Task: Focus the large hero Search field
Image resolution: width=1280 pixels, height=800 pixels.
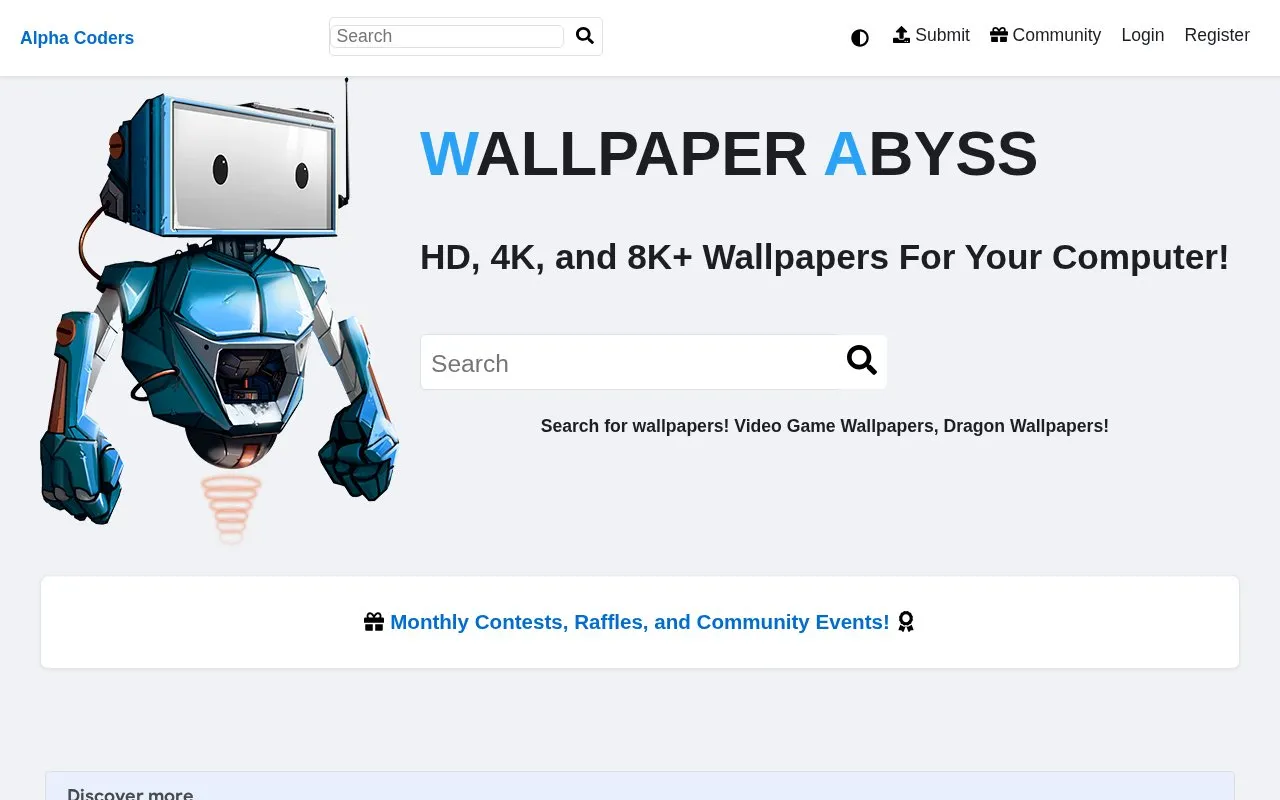Action: click(x=630, y=362)
